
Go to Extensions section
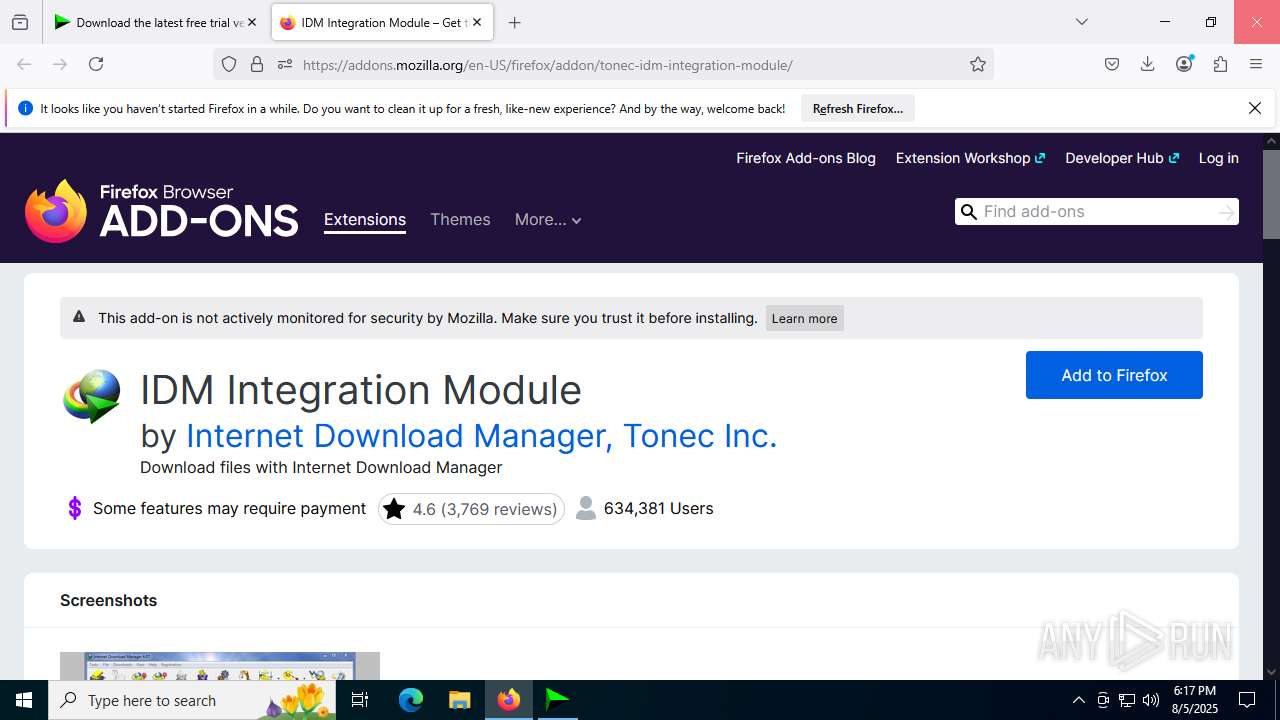pyautogui.click(x=365, y=219)
